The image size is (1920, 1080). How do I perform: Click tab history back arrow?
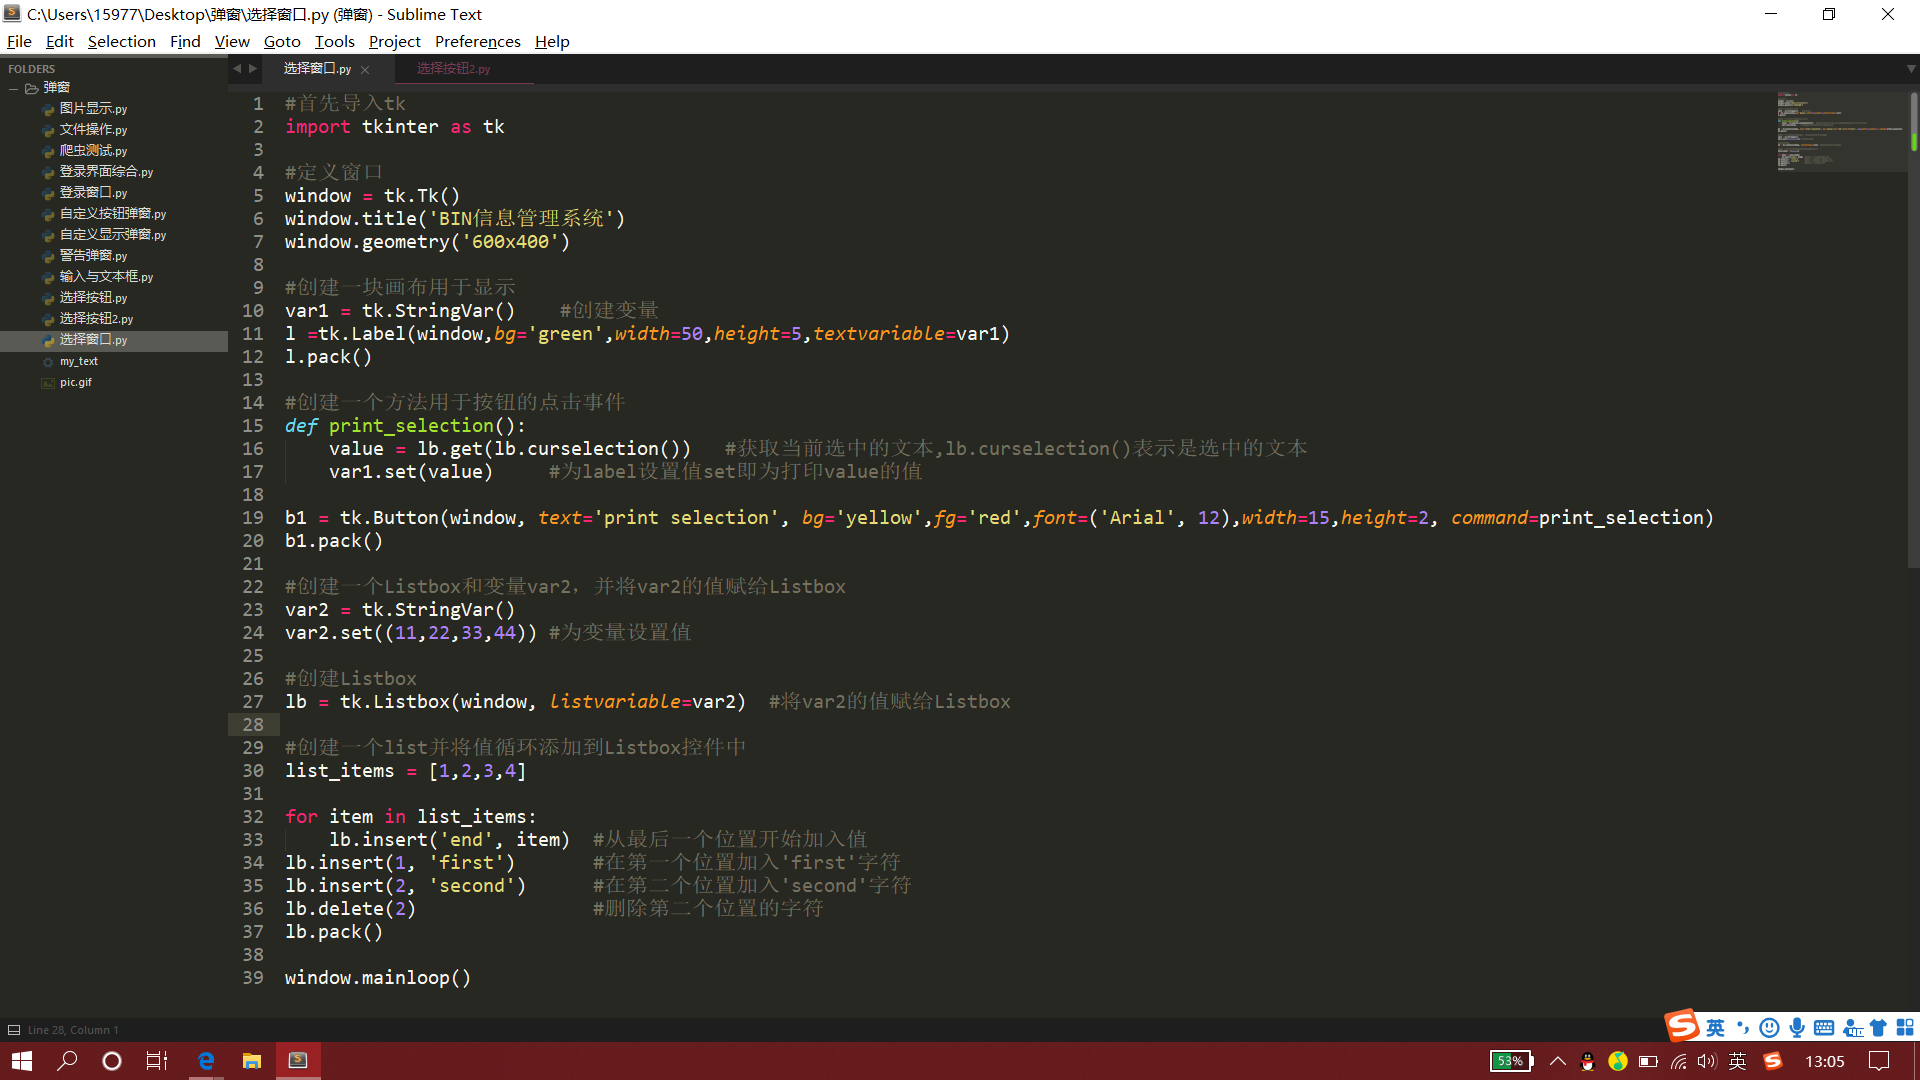(x=237, y=68)
